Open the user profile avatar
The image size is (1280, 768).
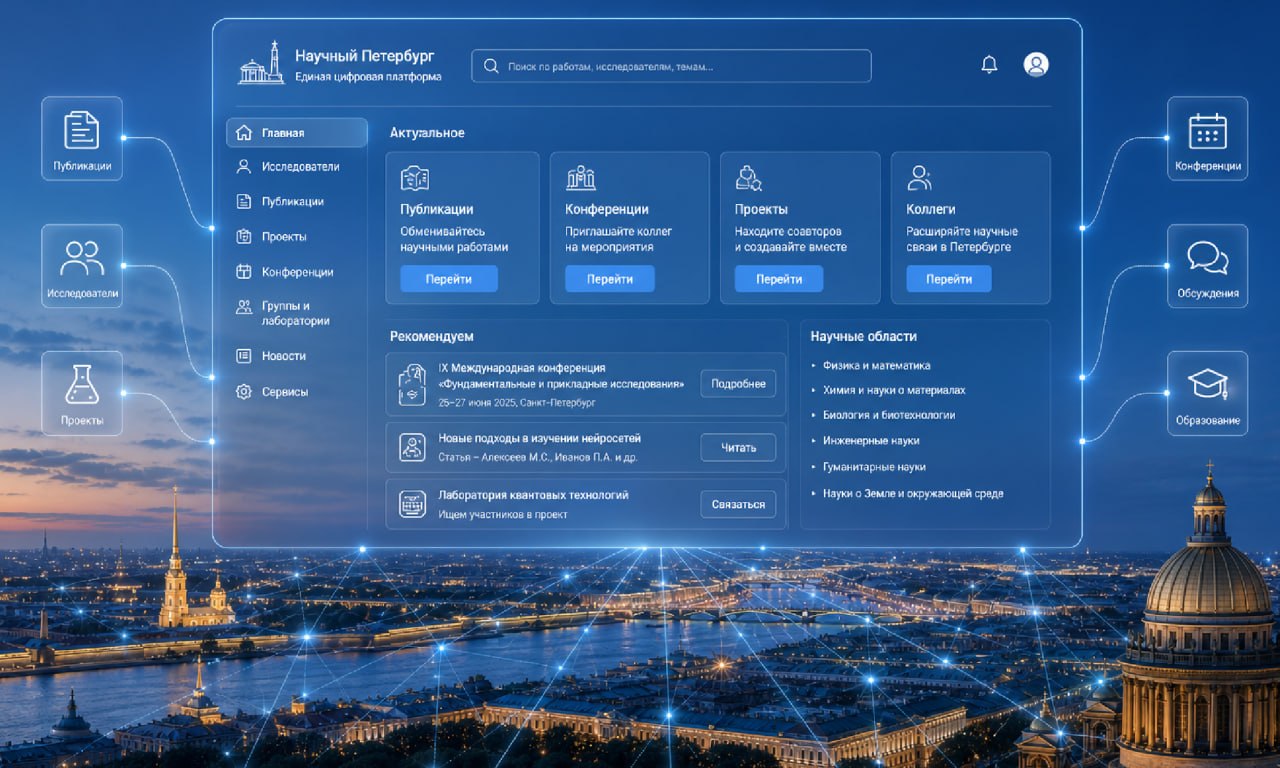coord(1036,65)
